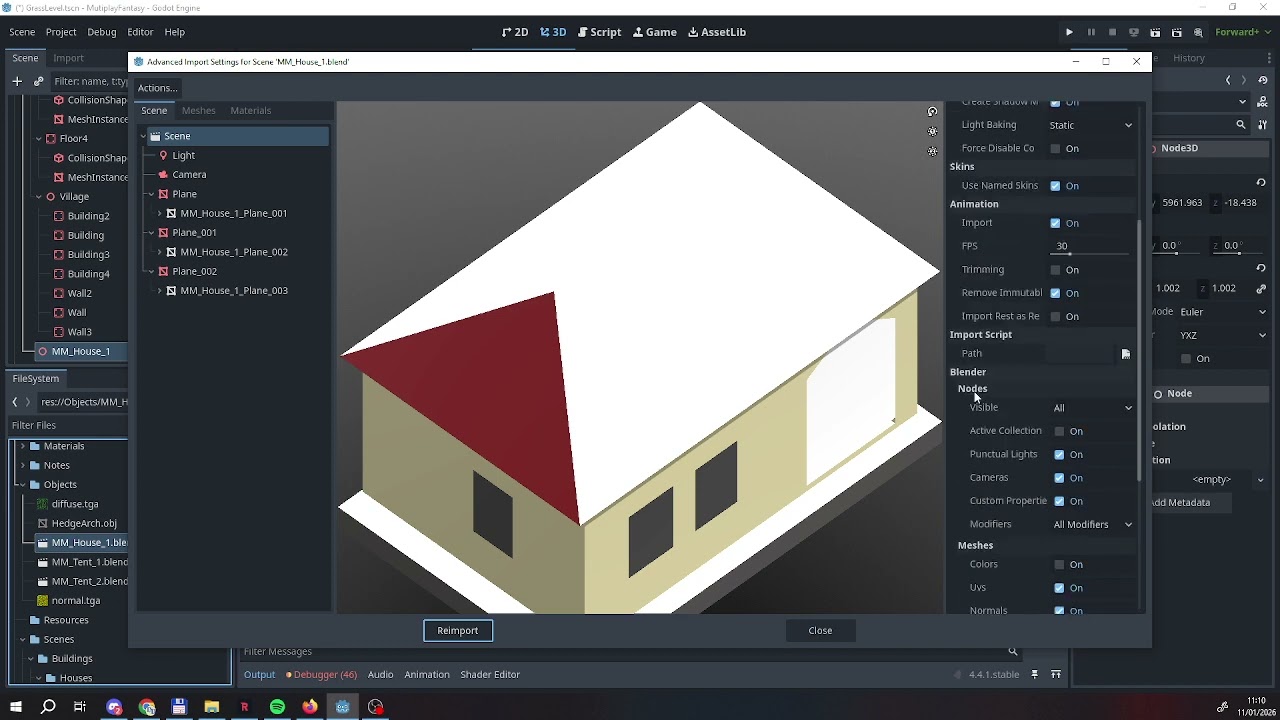Toggle Punctual Lights checkbox
This screenshot has width=1280, height=720.
1059,455
